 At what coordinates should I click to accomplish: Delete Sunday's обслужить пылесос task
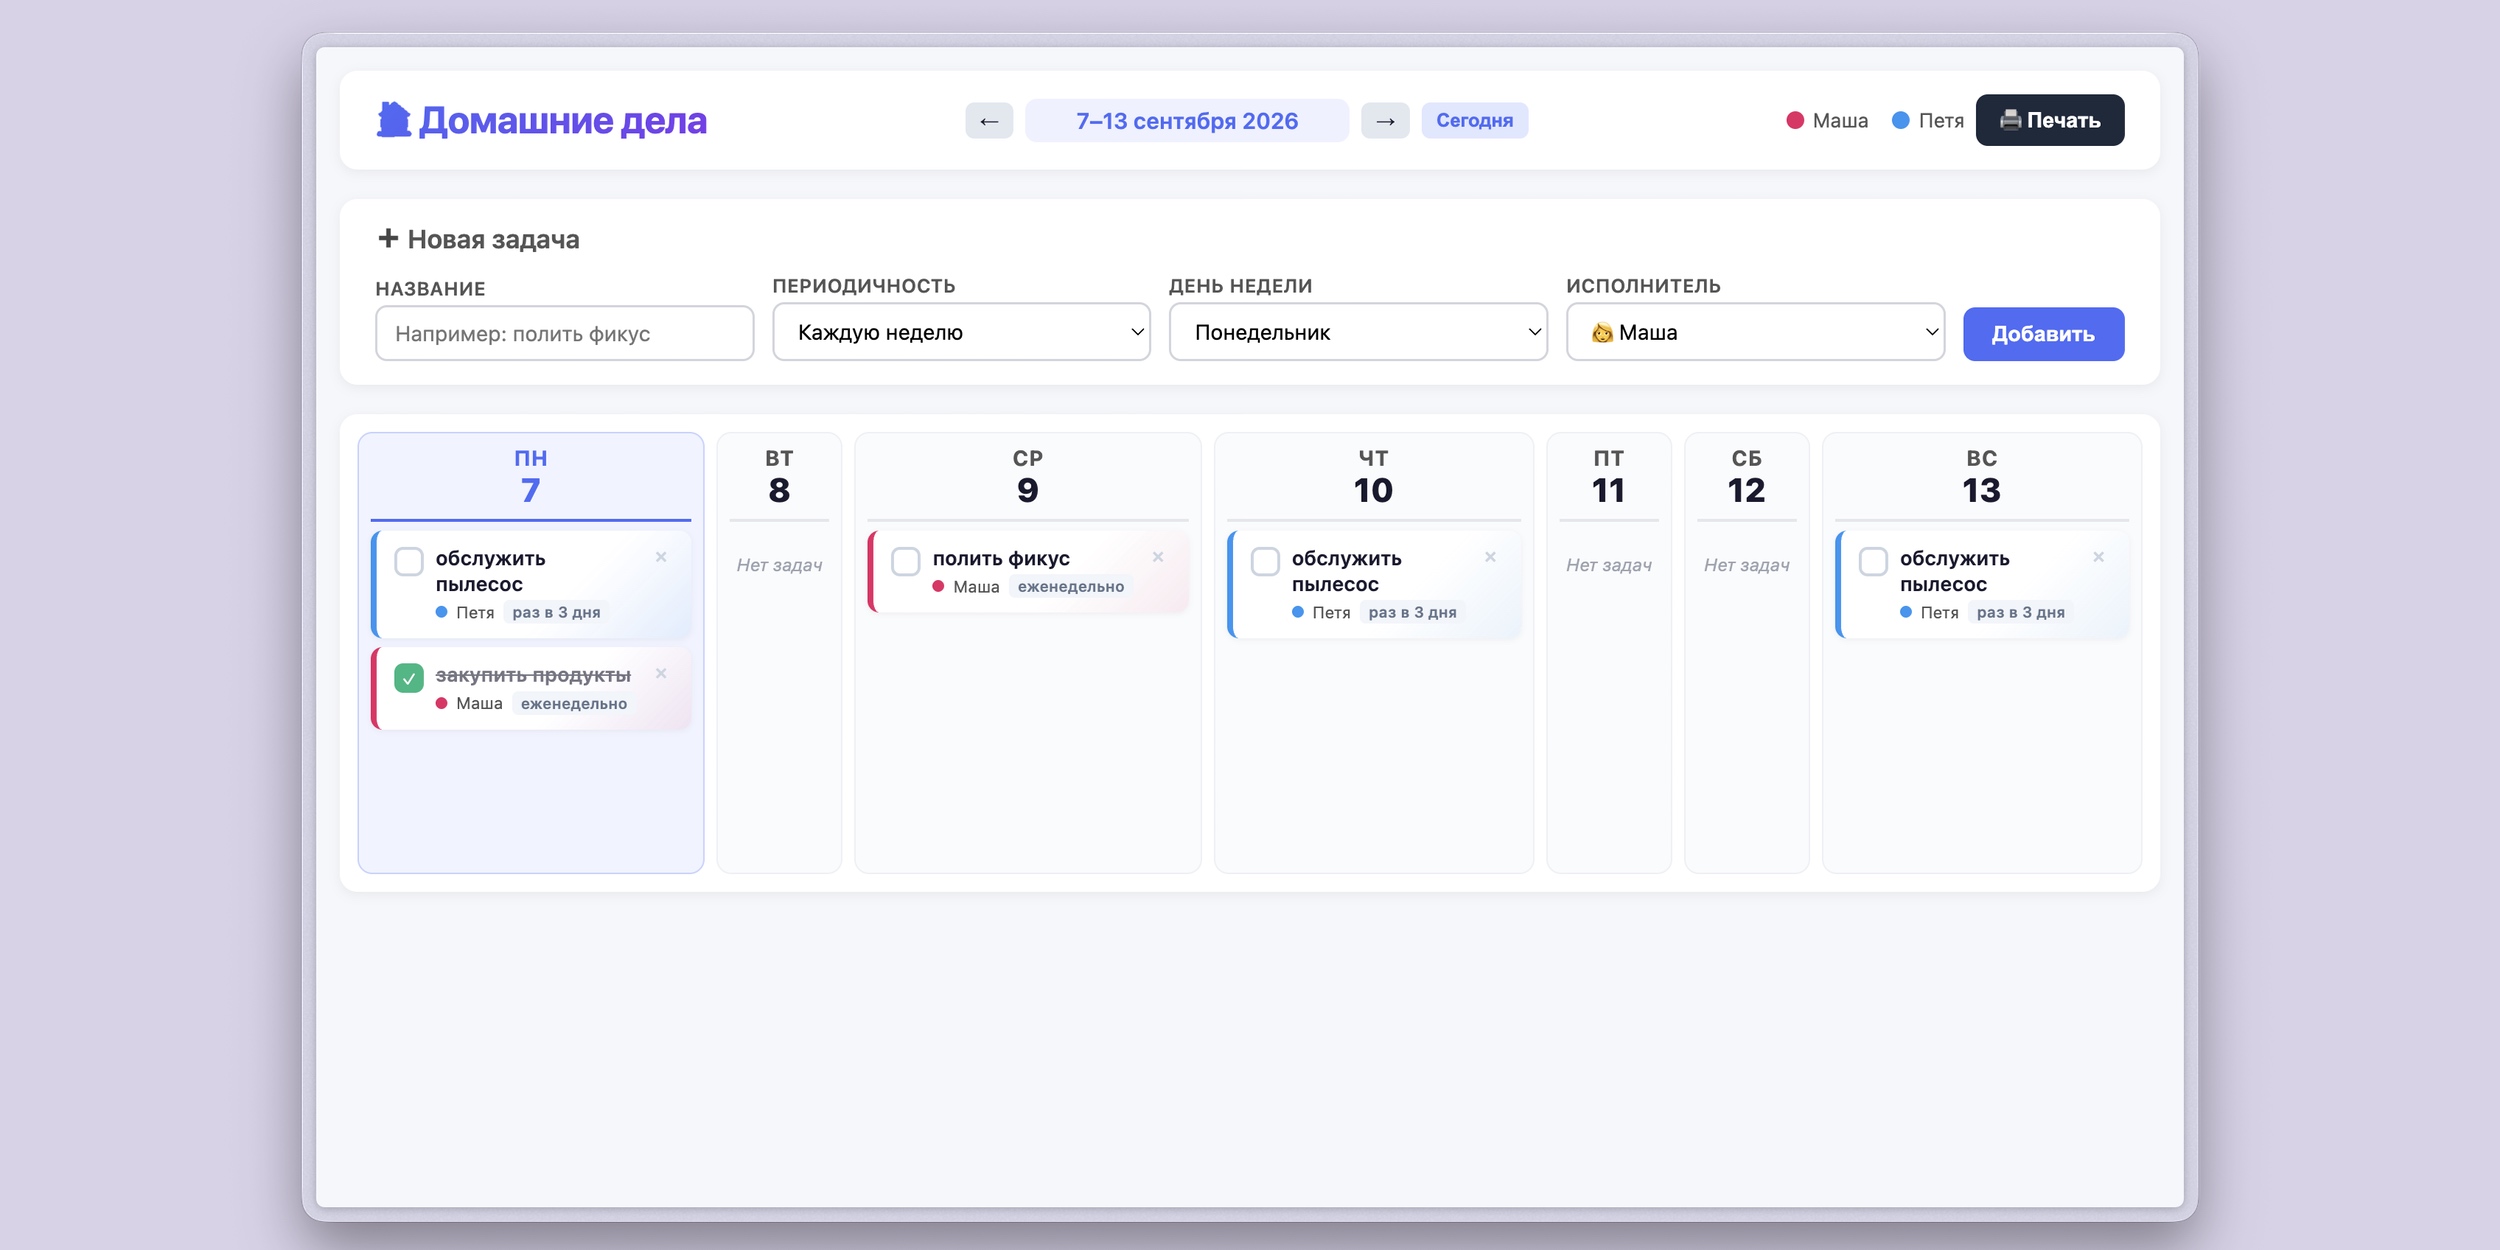tap(2098, 557)
